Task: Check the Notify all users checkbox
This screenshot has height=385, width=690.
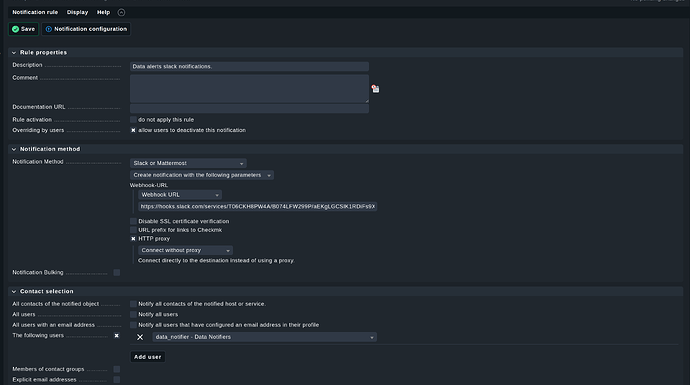Action: pos(133,315)
